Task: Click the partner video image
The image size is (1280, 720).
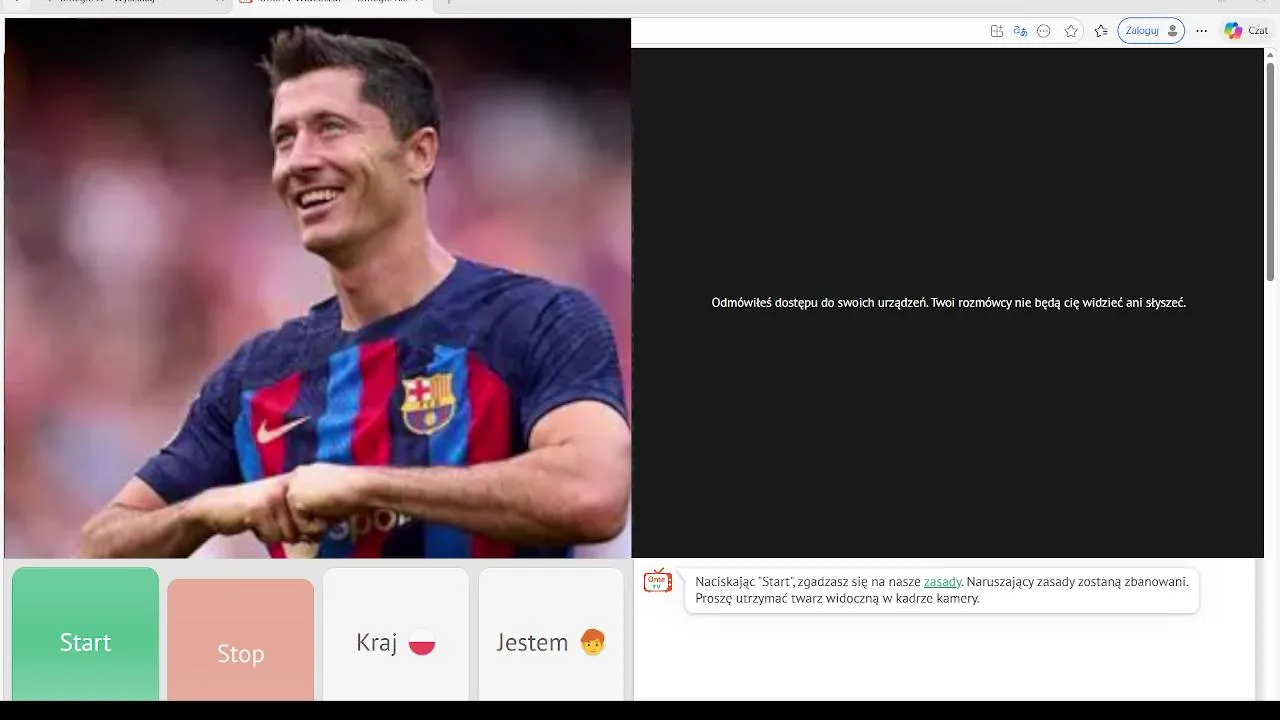Action: click(x=318, y=288)
